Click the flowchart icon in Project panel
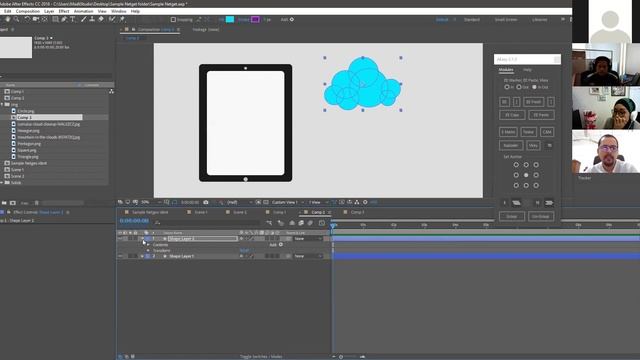This screenshot has height=360, width=640. [x=111, y=91]
